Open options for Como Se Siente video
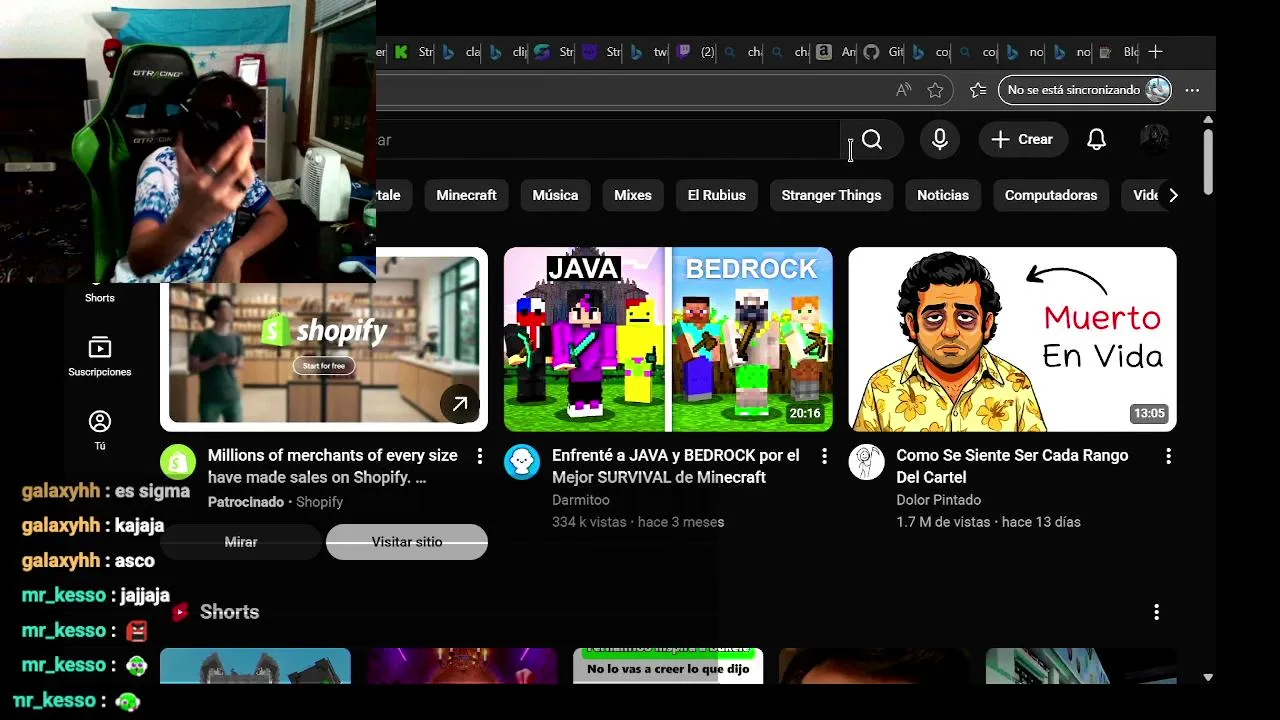 point(1168,456)
